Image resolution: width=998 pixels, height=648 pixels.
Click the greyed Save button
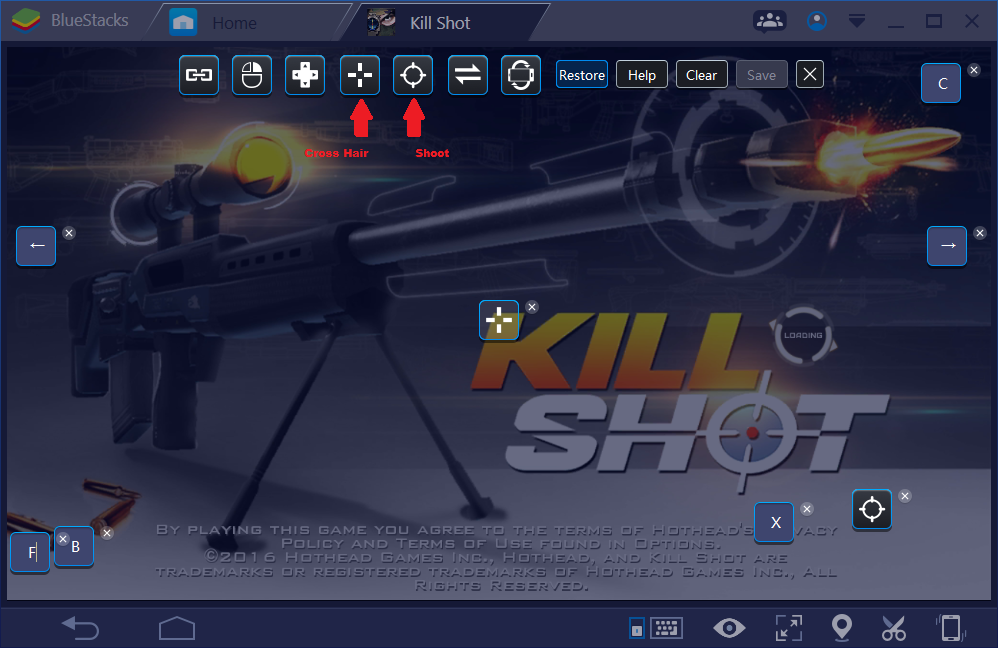tap(761, 75)
